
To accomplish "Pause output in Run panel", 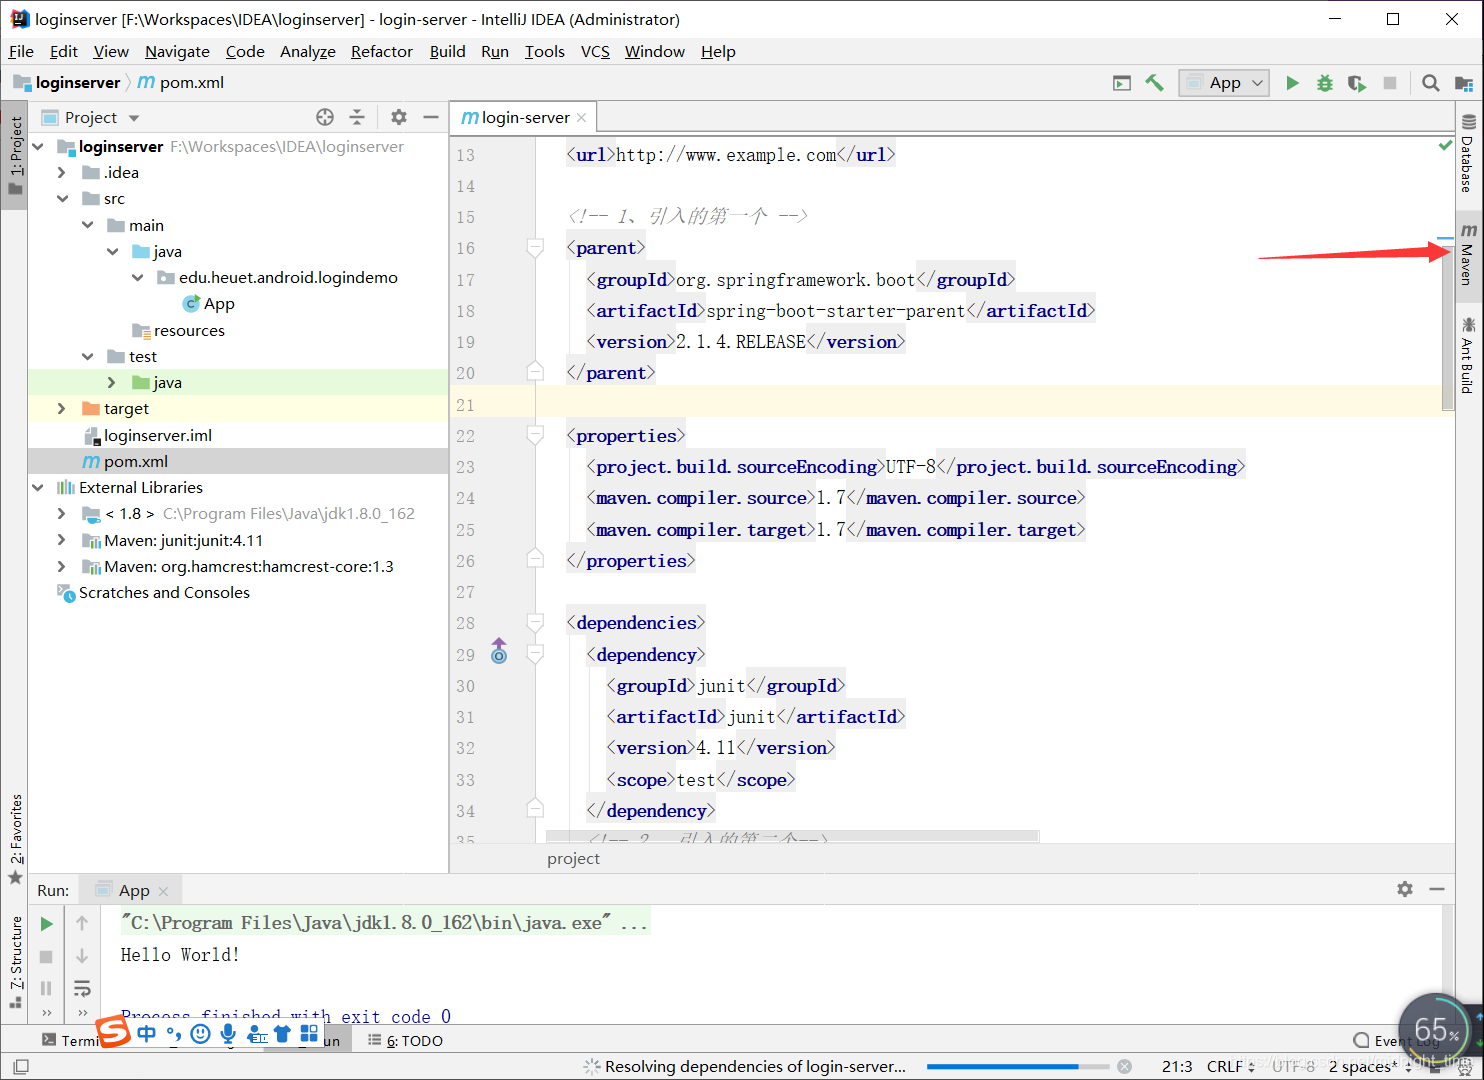I will (46, 988).
